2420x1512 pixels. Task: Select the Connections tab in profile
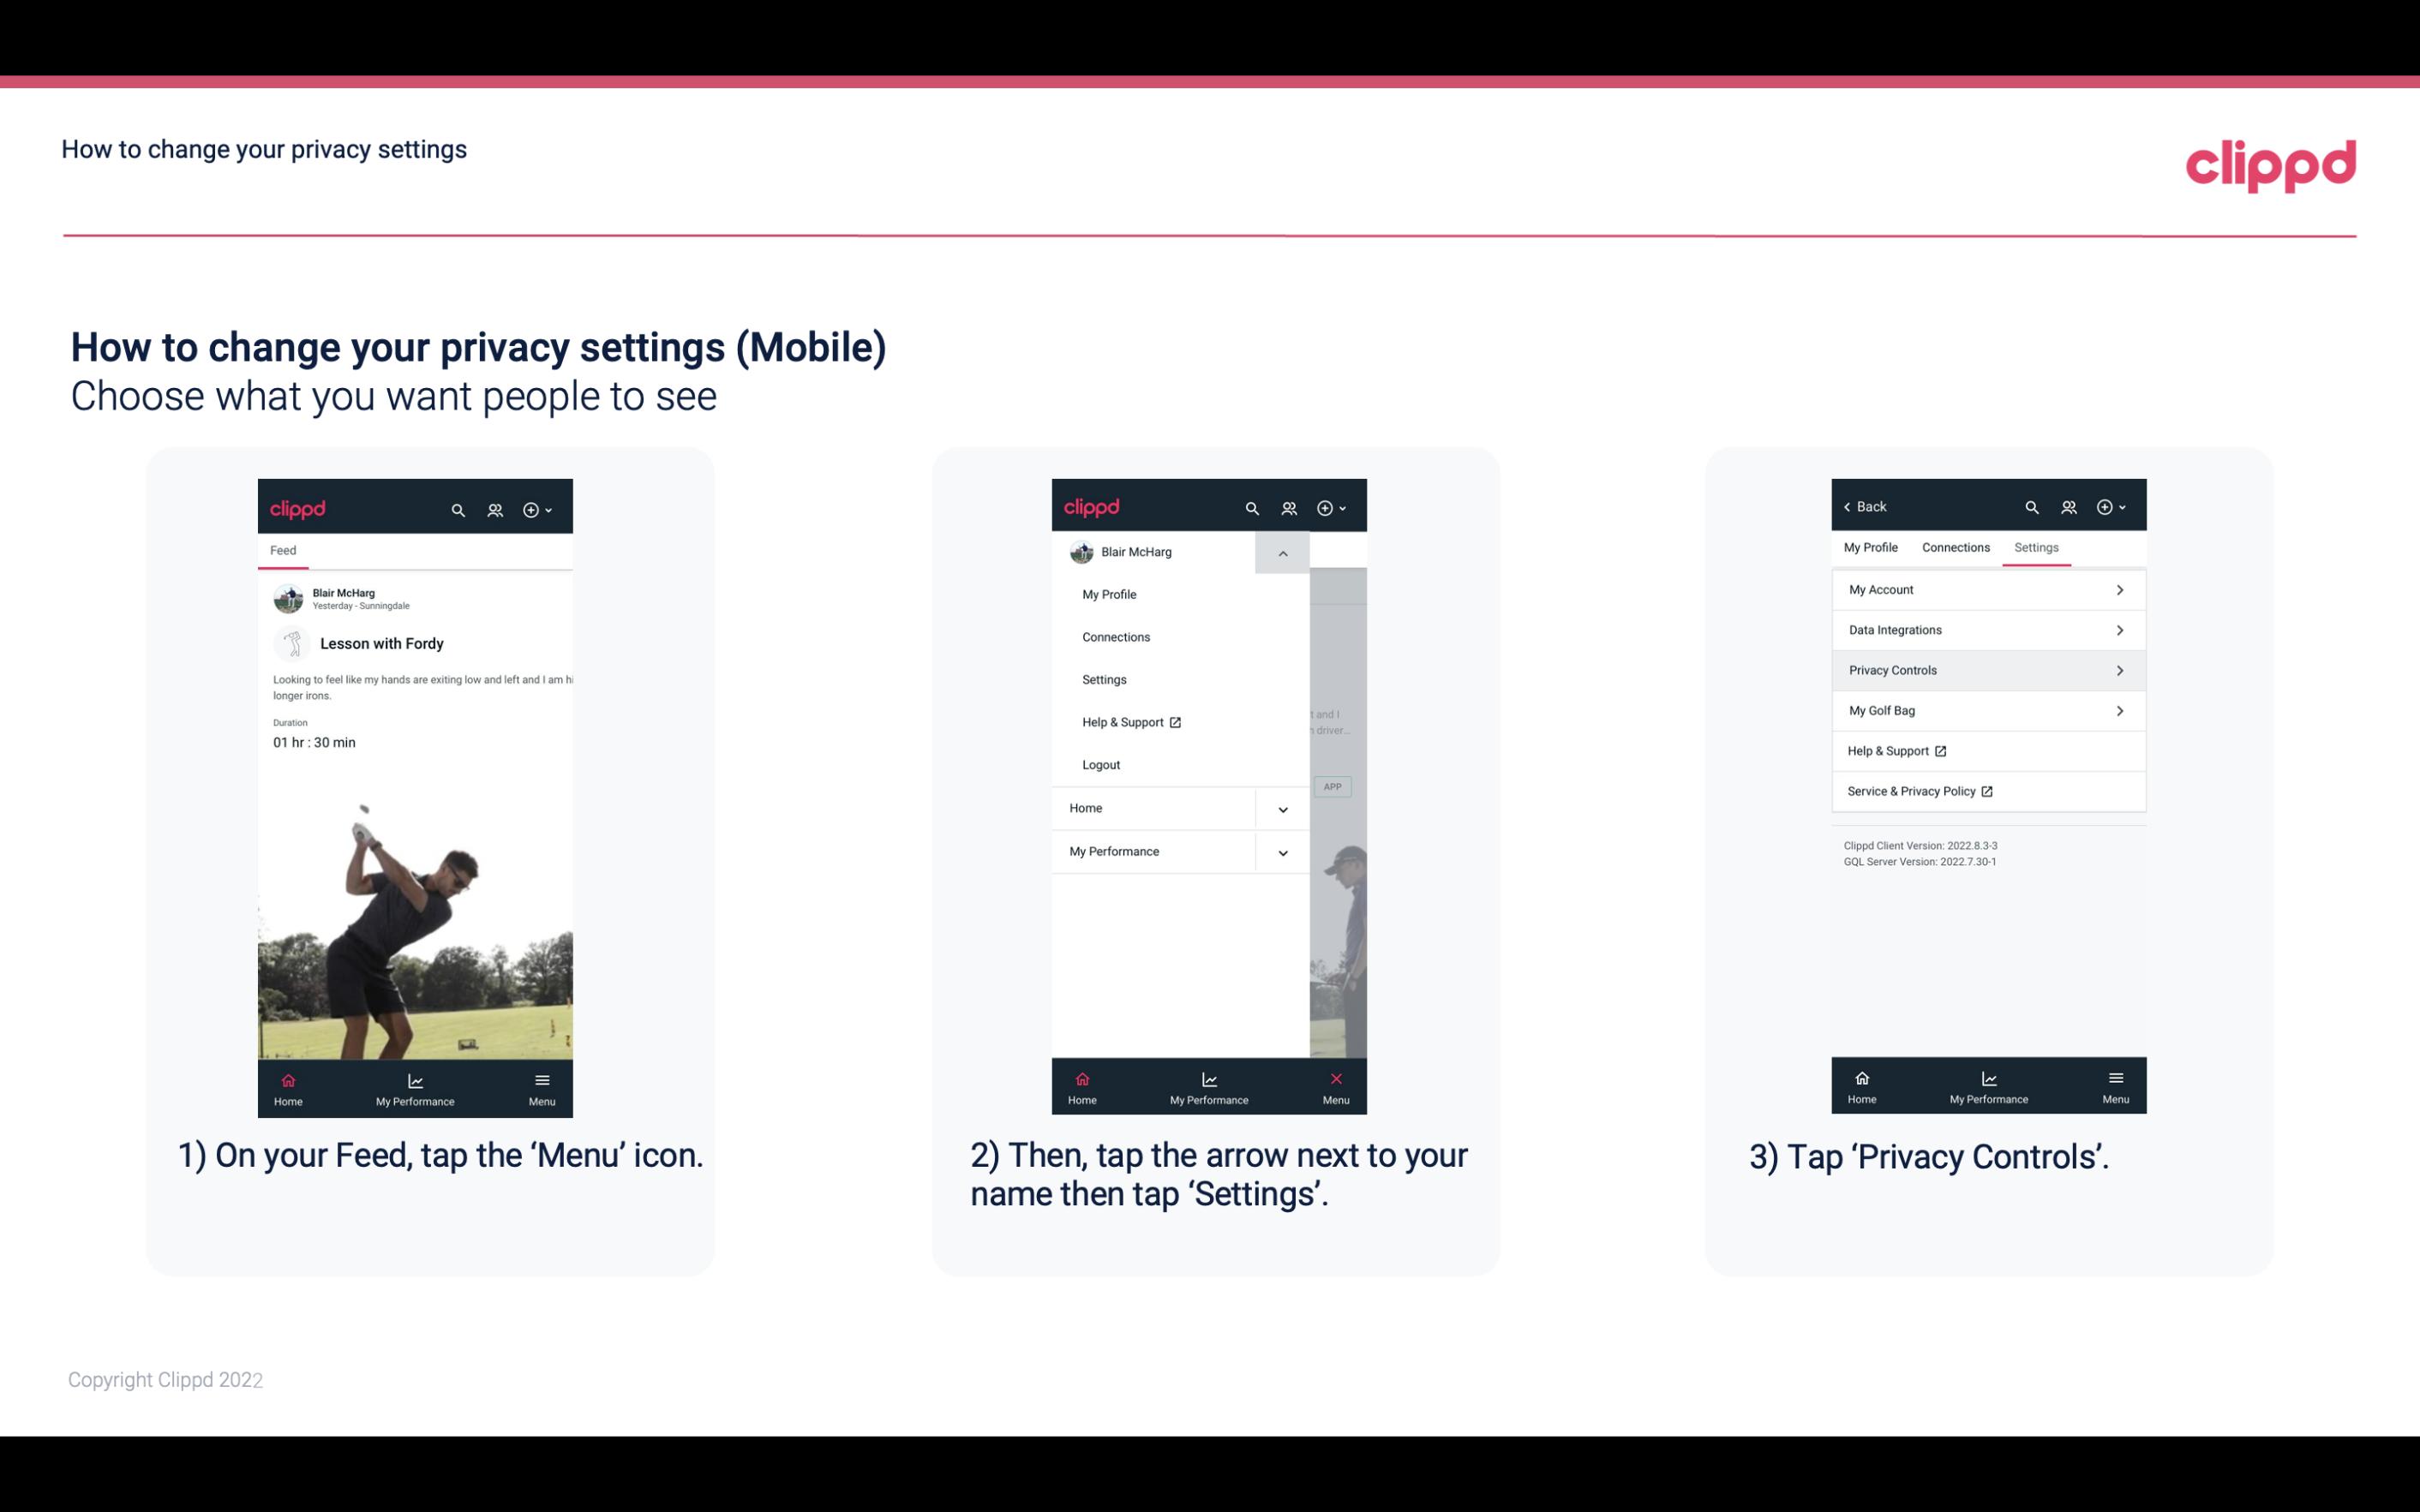point(1955,547)
